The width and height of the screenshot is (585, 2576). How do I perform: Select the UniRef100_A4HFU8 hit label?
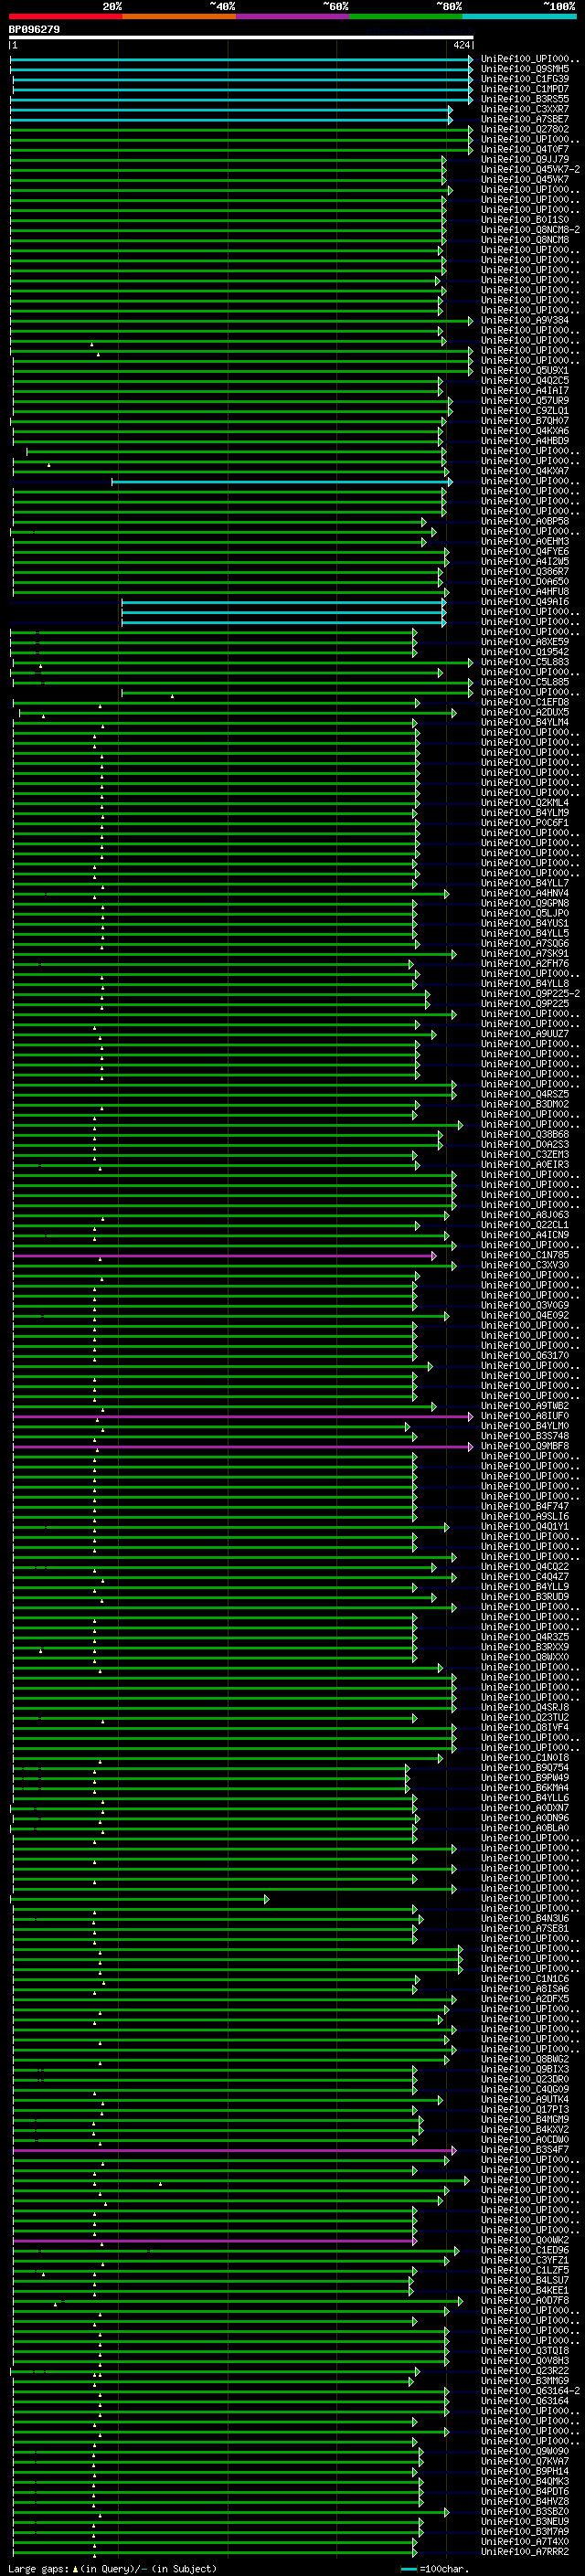click(525, 592)
